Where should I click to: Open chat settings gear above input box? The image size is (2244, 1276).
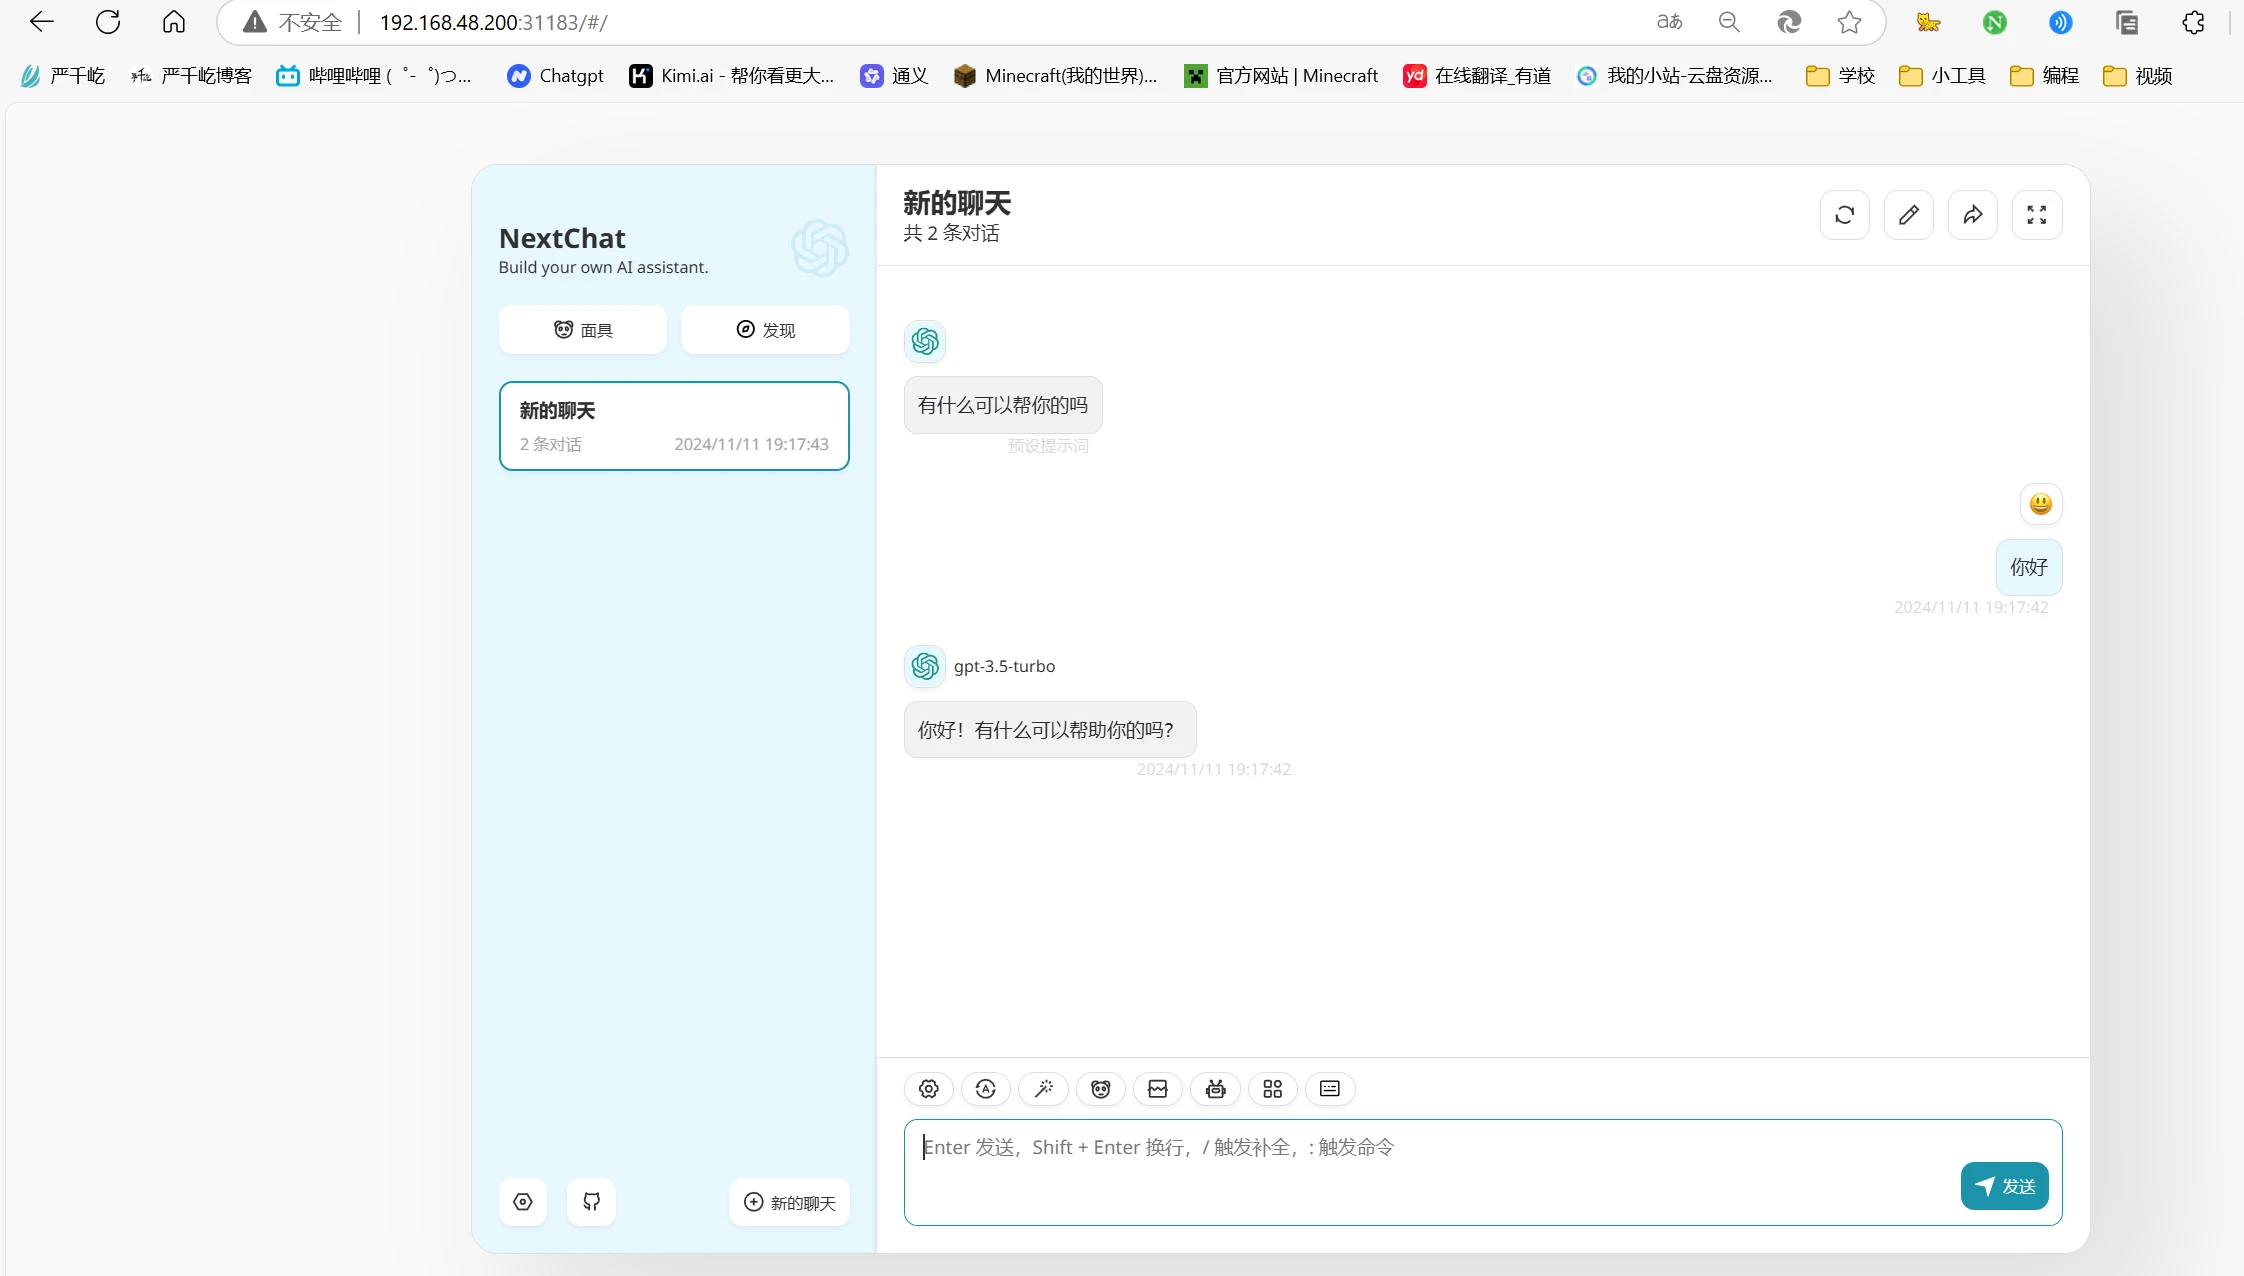(x=928, y=1089)
